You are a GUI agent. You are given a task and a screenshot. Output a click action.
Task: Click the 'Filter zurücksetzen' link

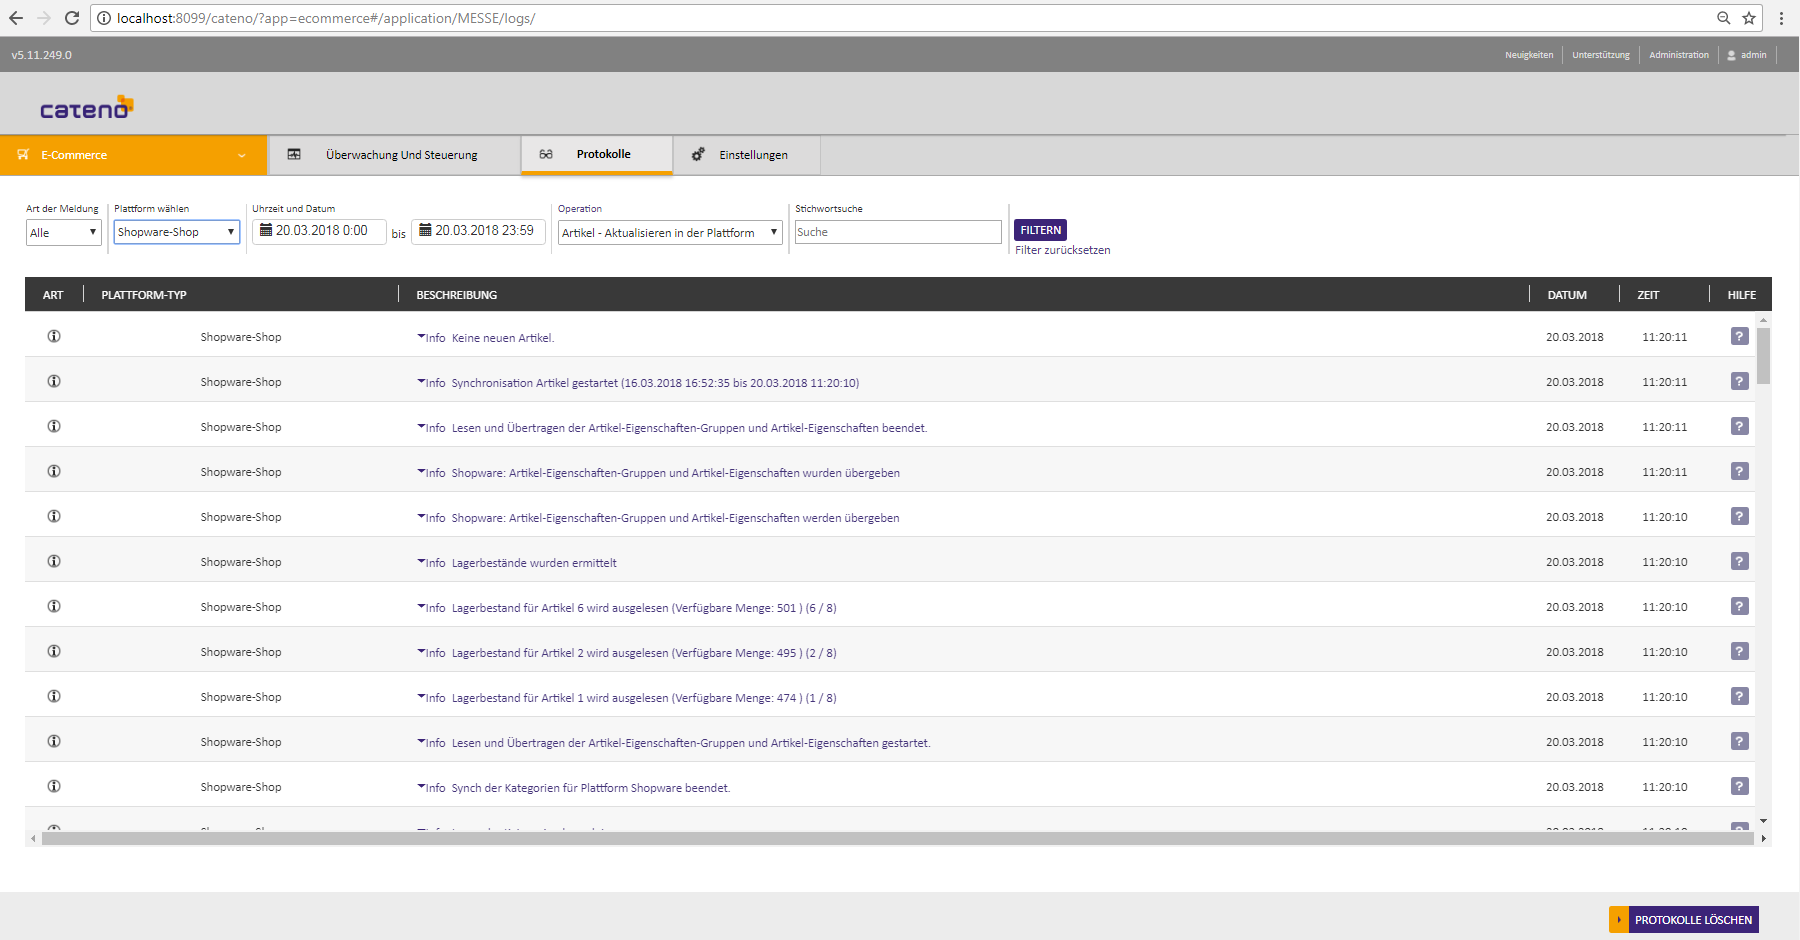1062,251
